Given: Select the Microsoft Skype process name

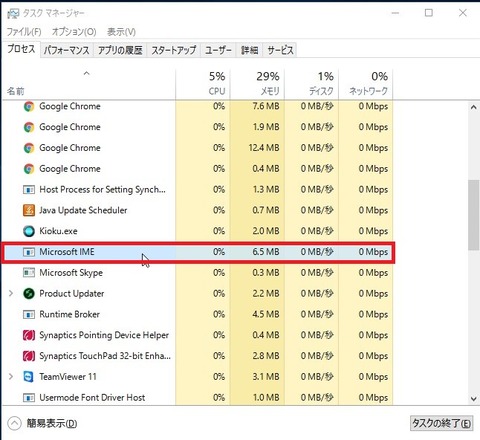Looking at the screenshot, I should tap(71, 273).
